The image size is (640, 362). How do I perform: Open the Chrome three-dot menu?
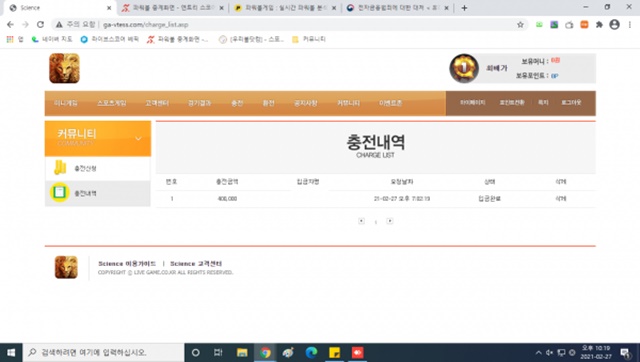630,24
